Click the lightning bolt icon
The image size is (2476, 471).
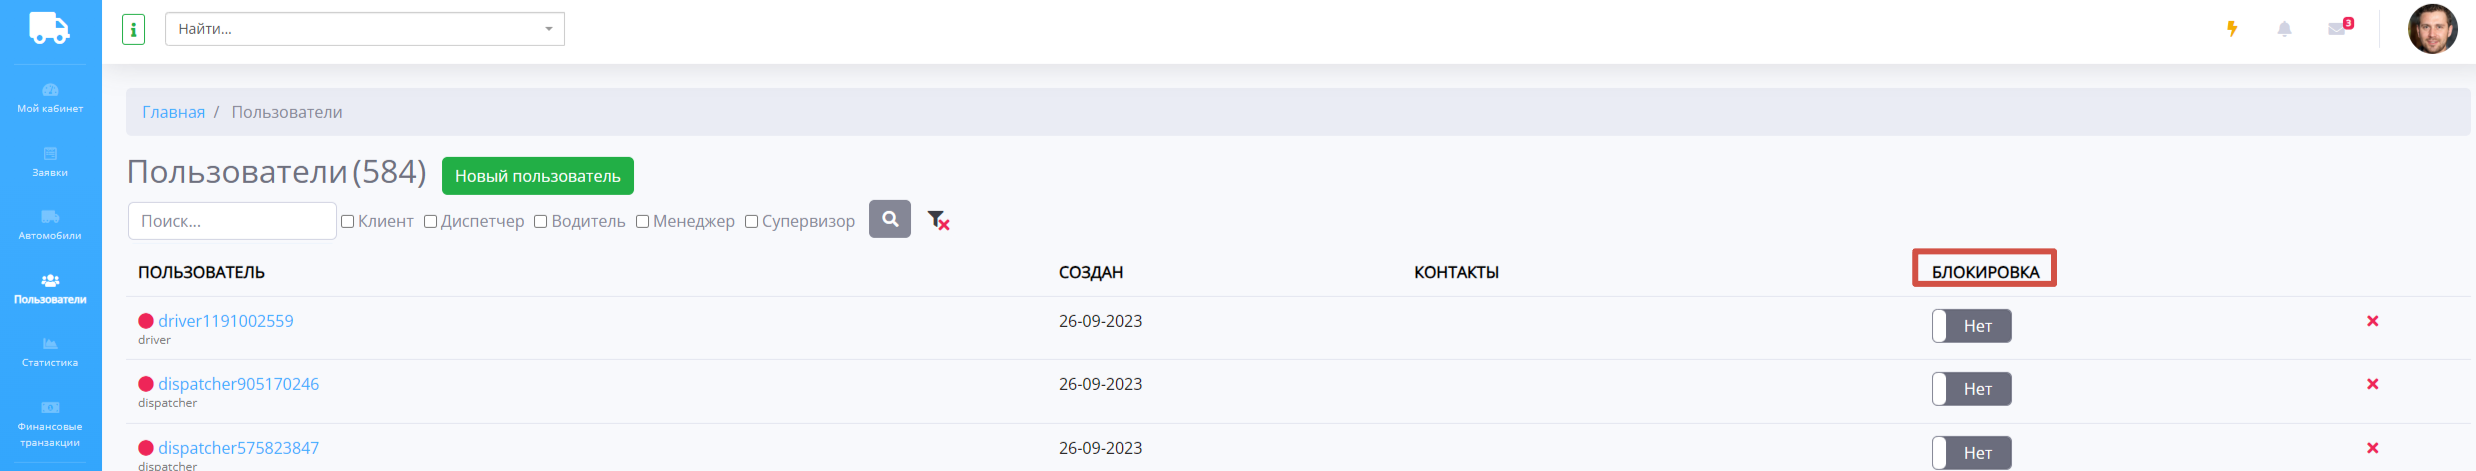(x=2231, y=29)
